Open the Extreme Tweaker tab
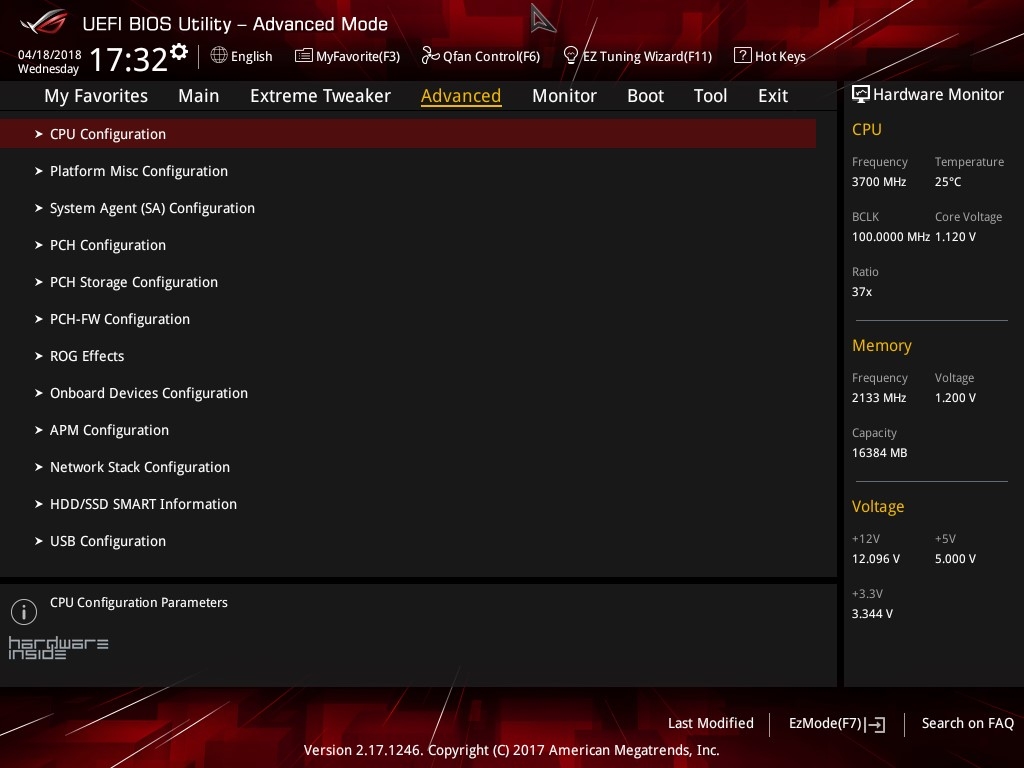 click(320, 96)
